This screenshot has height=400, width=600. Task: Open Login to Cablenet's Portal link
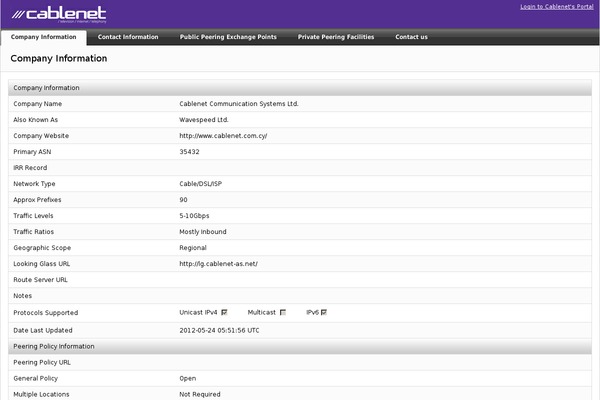tap(557, 7)
